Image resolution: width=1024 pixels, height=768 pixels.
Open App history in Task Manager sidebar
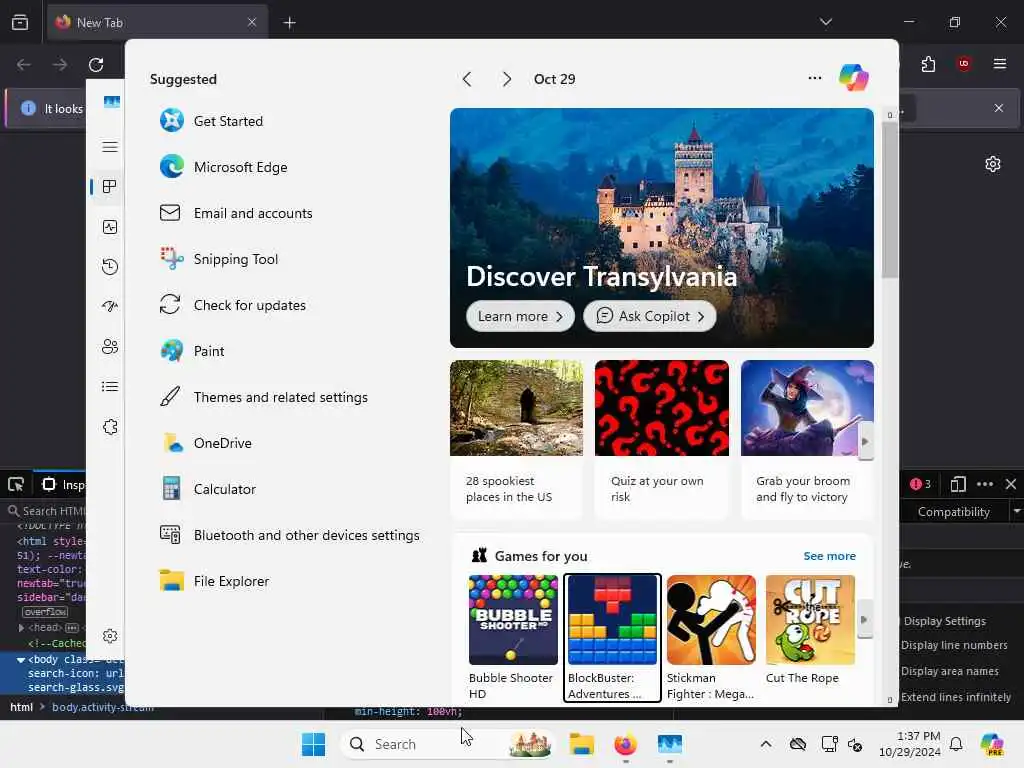(110, 266)
